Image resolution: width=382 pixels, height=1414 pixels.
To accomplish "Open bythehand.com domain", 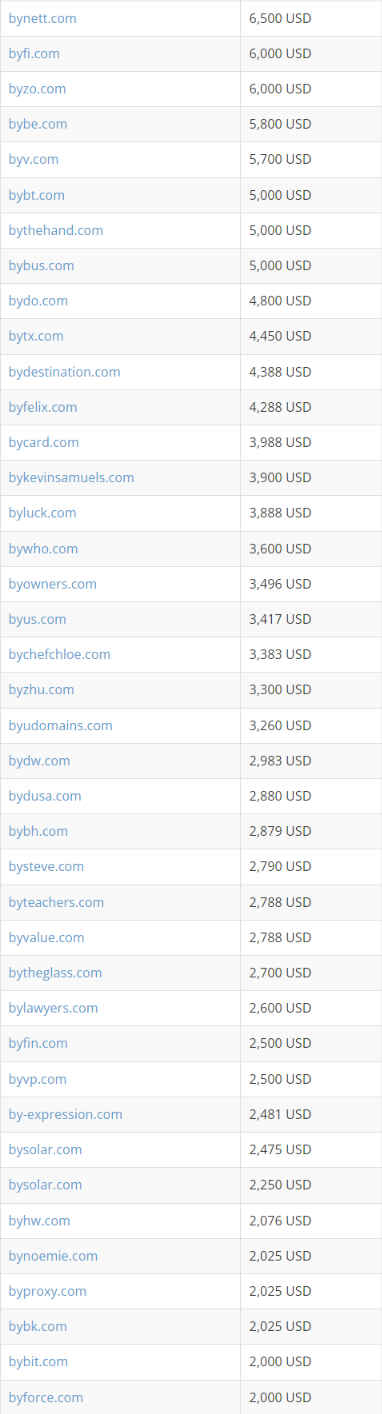I will point(56,230).
